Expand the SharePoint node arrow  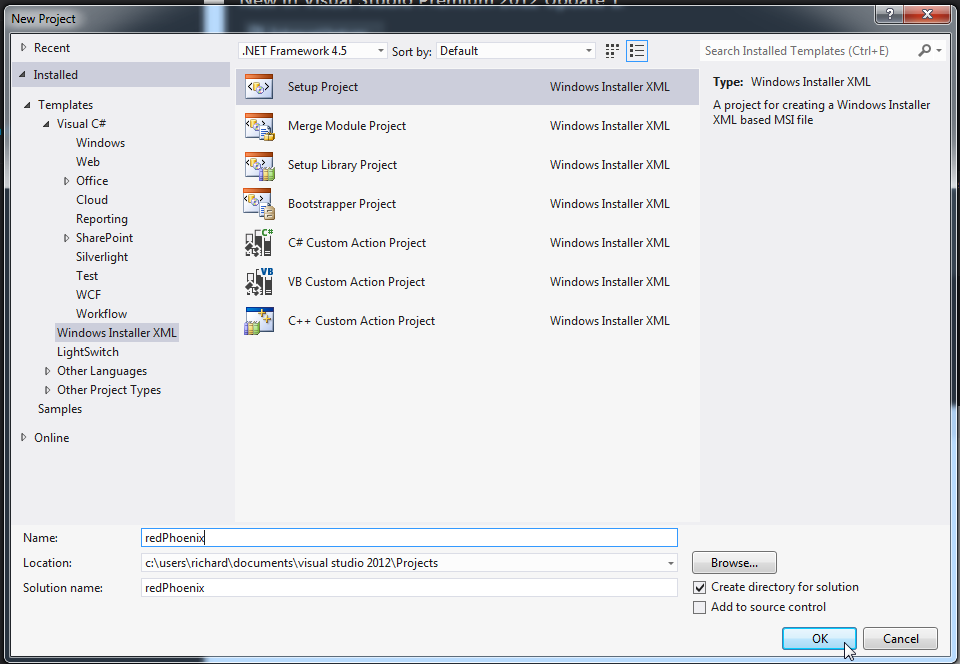pos(66,238)
